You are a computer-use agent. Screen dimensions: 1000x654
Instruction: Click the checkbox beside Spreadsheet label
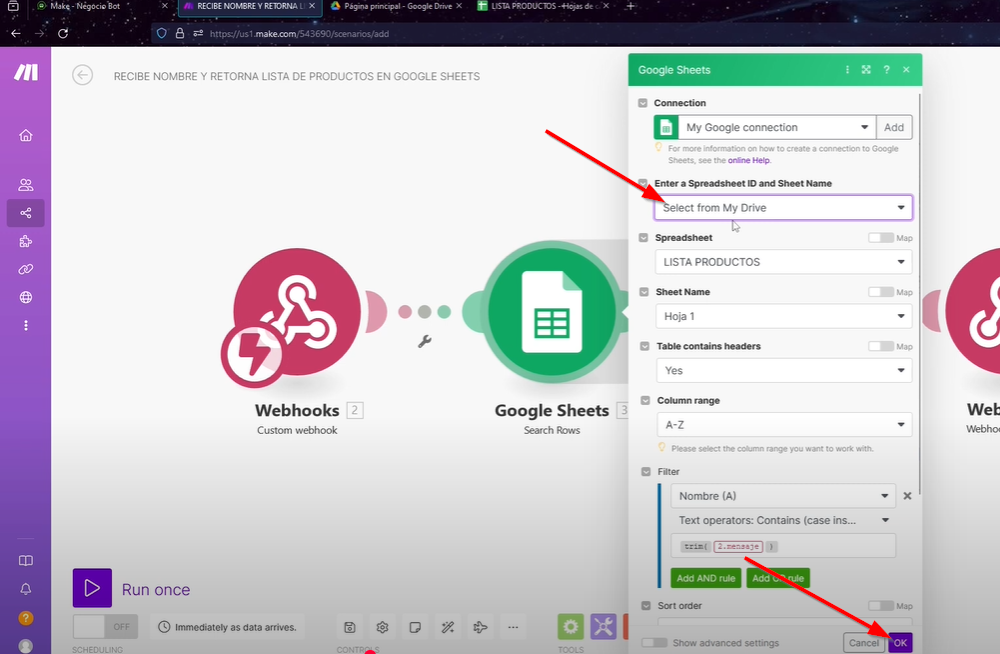click(643, 237)
